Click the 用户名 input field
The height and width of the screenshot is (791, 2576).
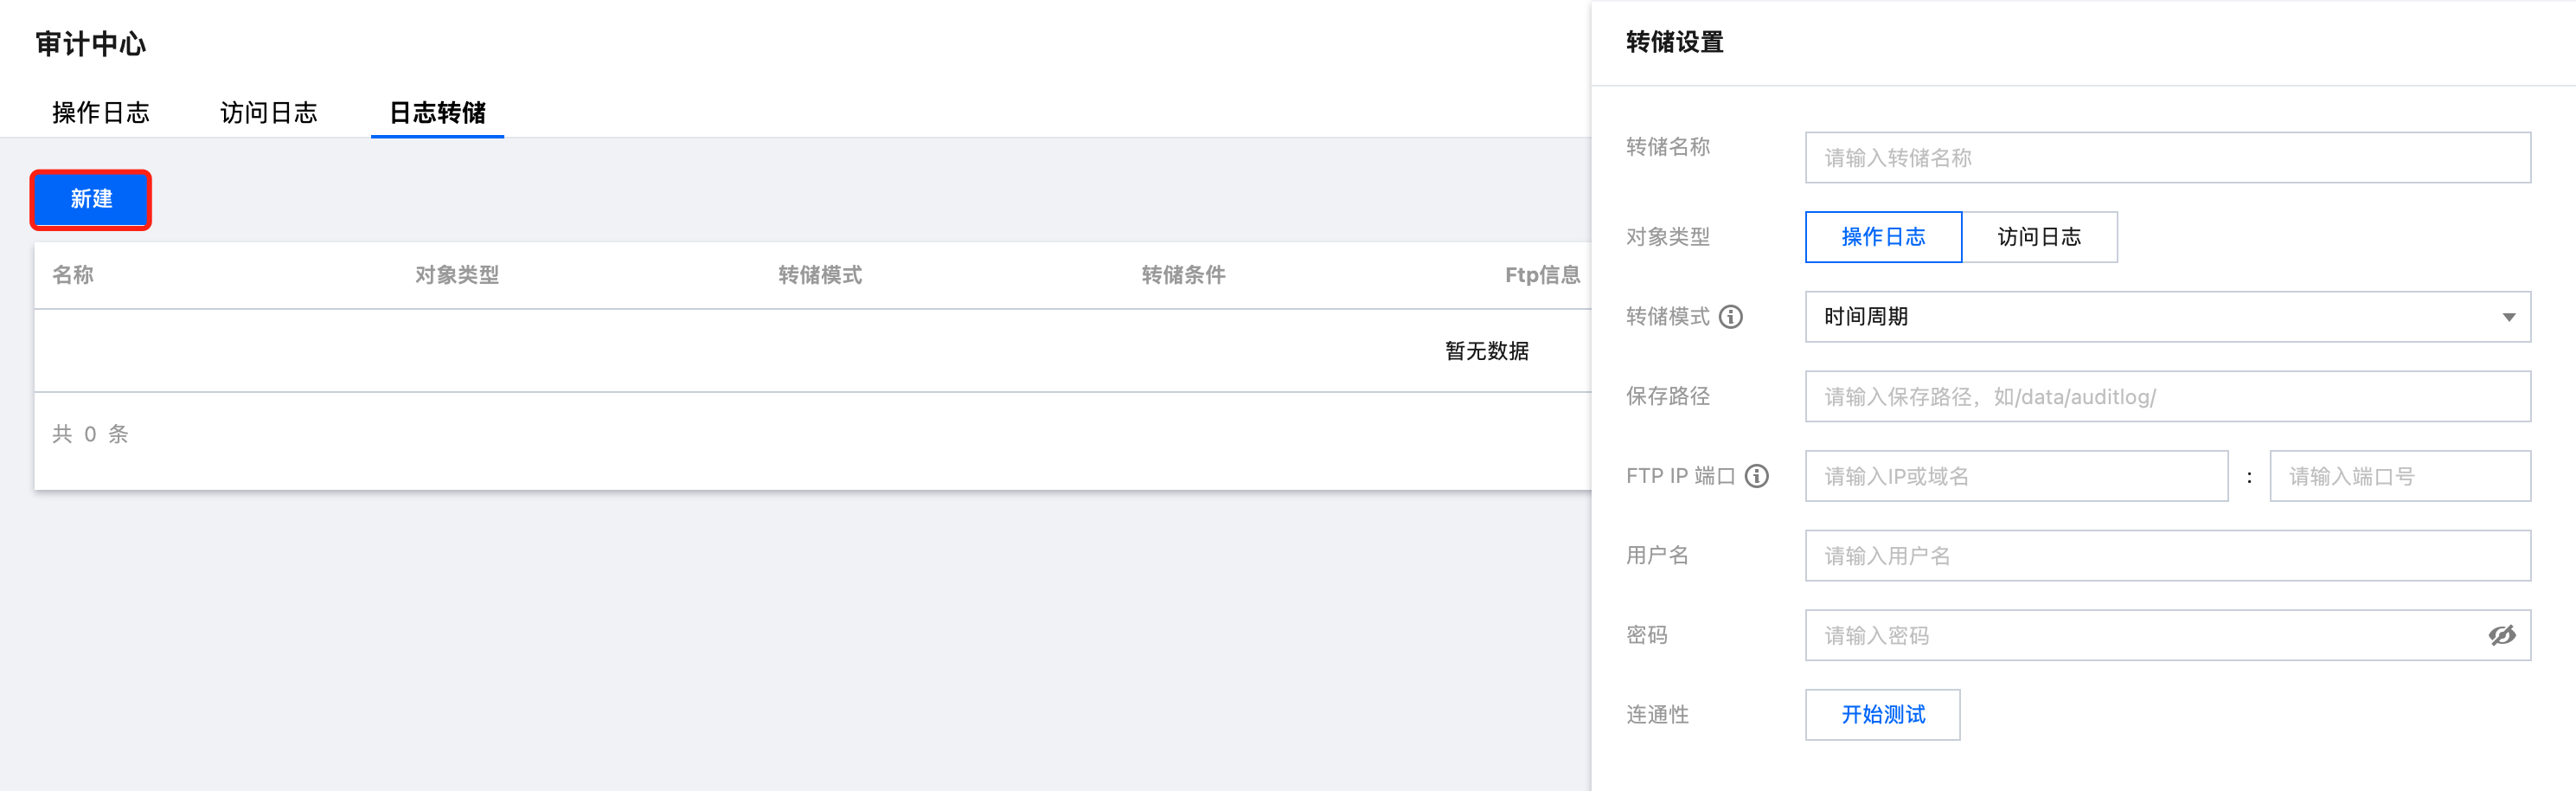tap(2167, 556)
